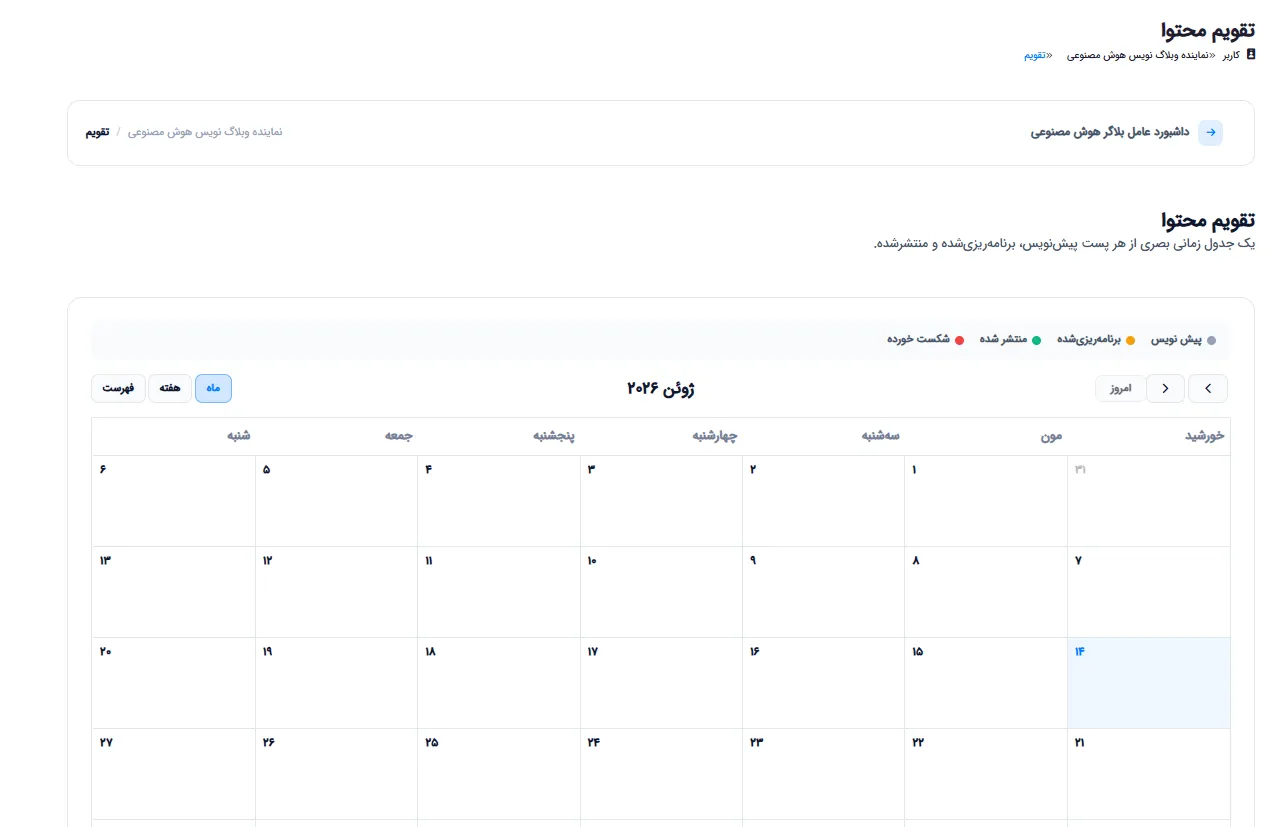Click the user icon beside کاربر
This screenshot has width=1270, height=827.
pyautogui.click(x=1250, y=55)
